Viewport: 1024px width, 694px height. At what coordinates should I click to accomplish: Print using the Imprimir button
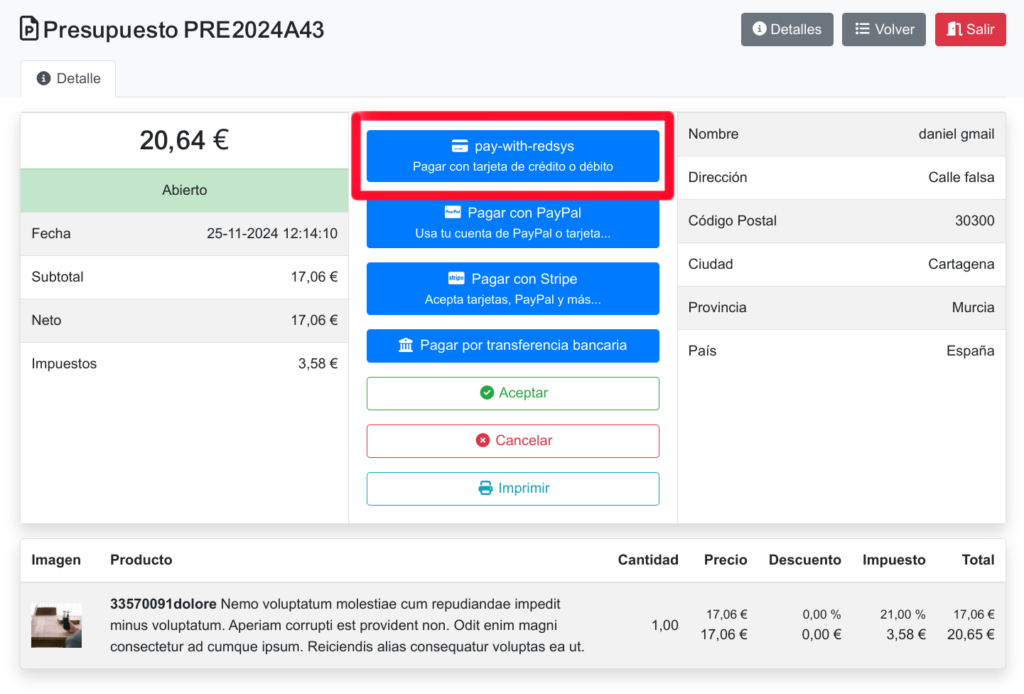coord(513,488)
